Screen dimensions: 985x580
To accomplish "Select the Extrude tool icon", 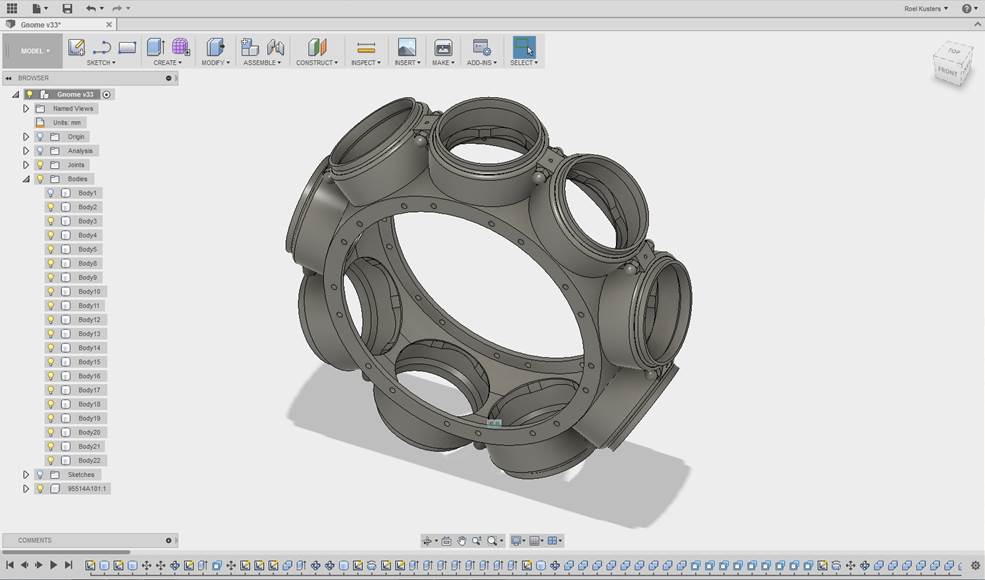I will 155,47.
